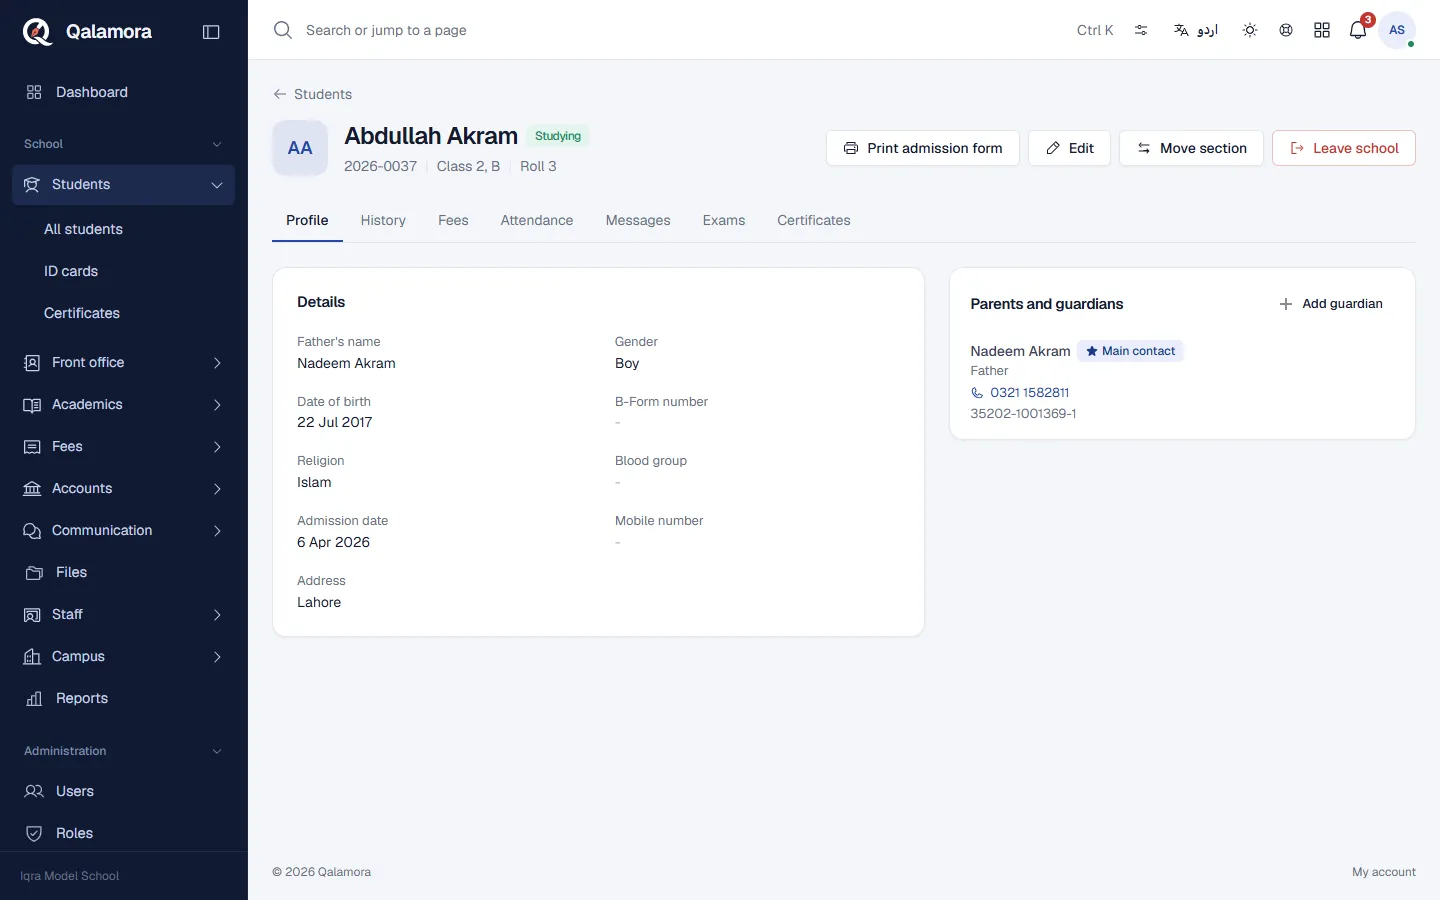Click the Qalamora logo icon
The width and height of the screenshot is (1440, 900).
pos(37,31)
